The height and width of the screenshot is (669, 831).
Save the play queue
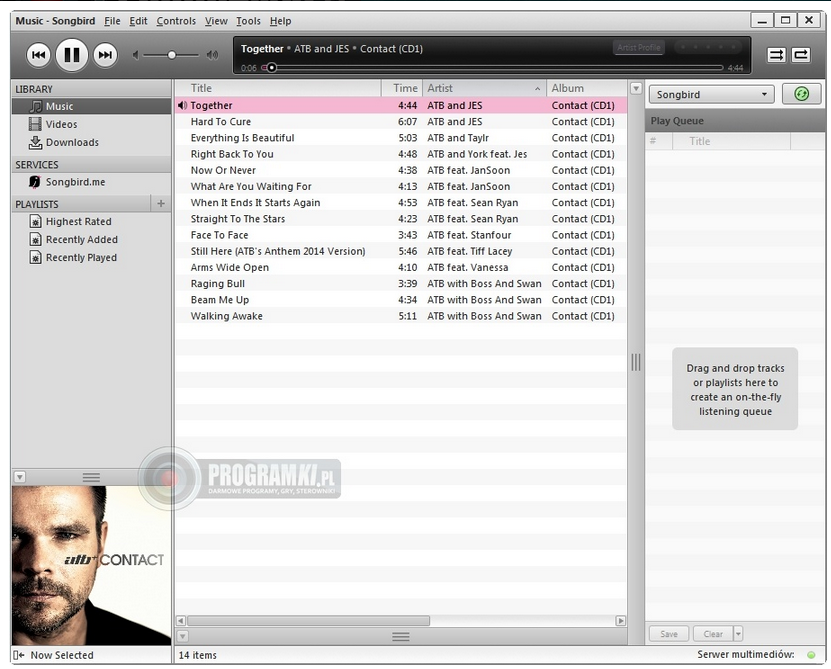669,633
